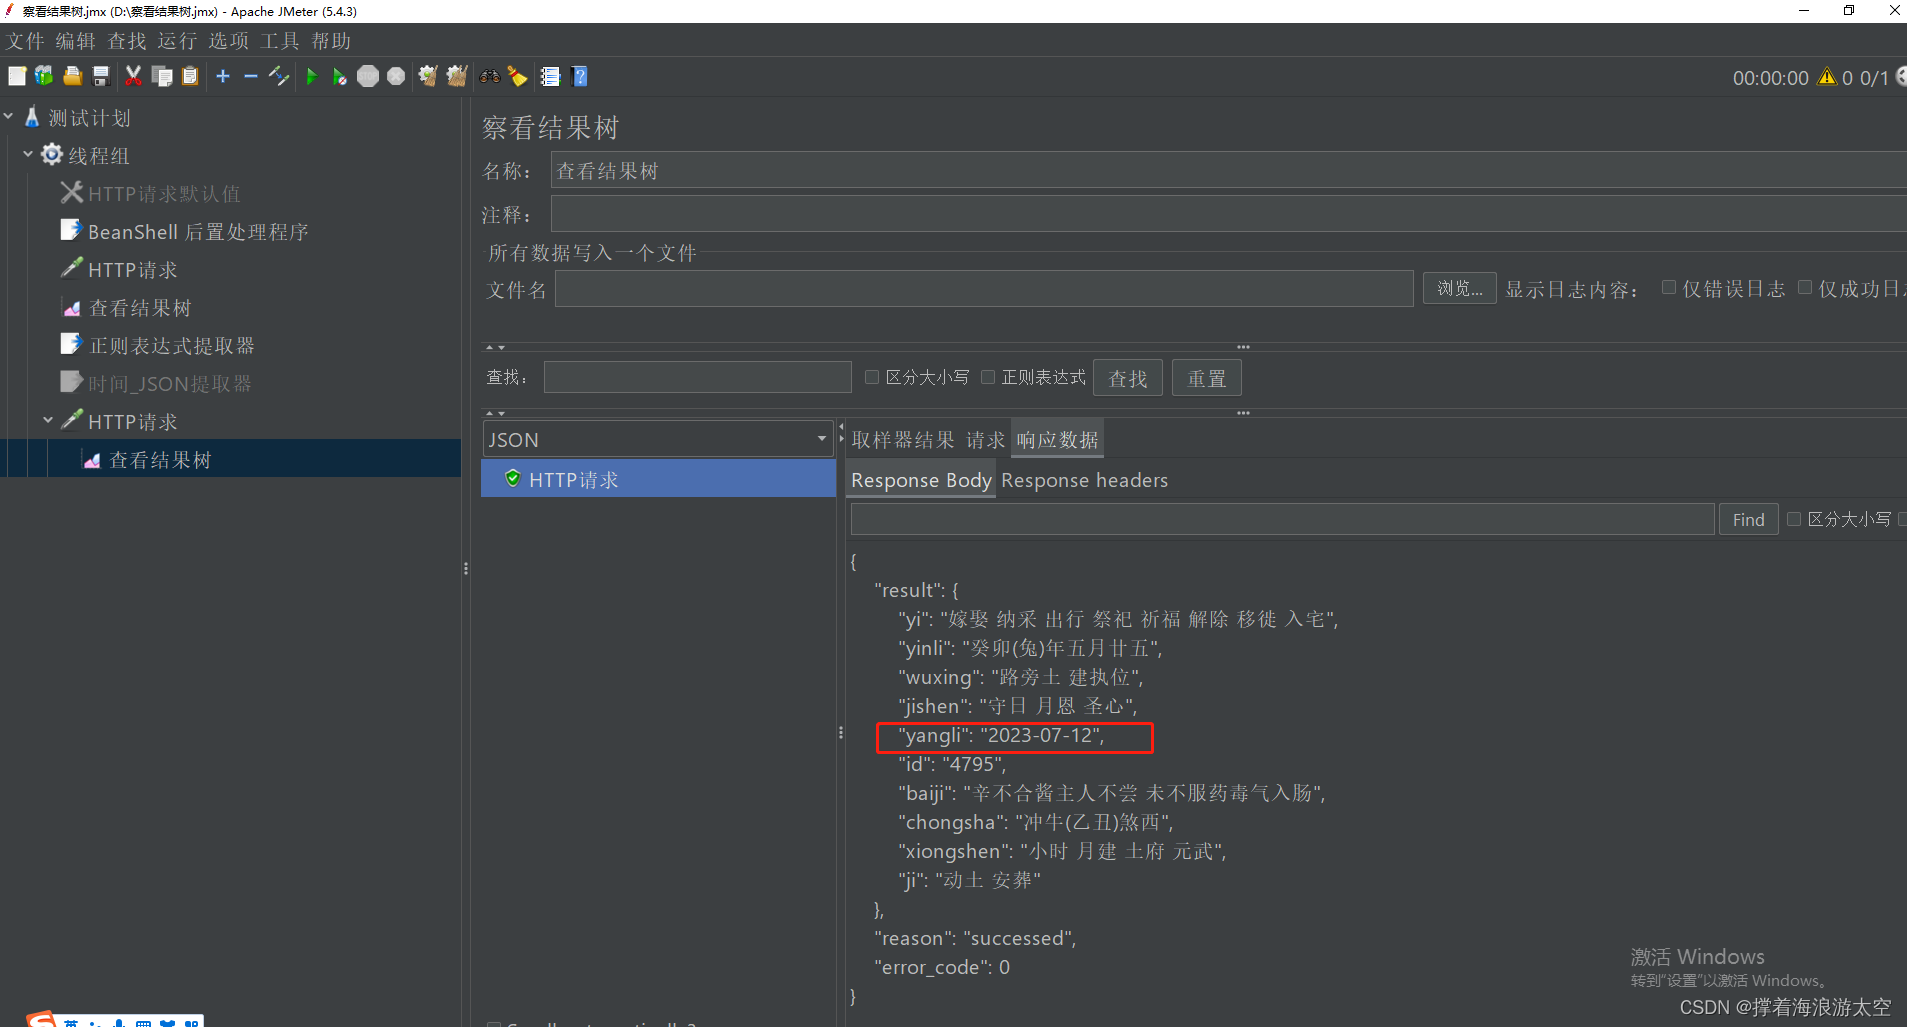The image size is (1907, 1027).
Task: Click the 注释 input field
Action: tap(1228, 214)
